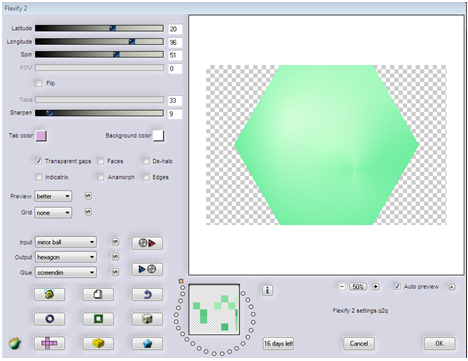This screenshot has width=468, height=361.
Task: Click the dice randomize button
Action: [147, 319]
